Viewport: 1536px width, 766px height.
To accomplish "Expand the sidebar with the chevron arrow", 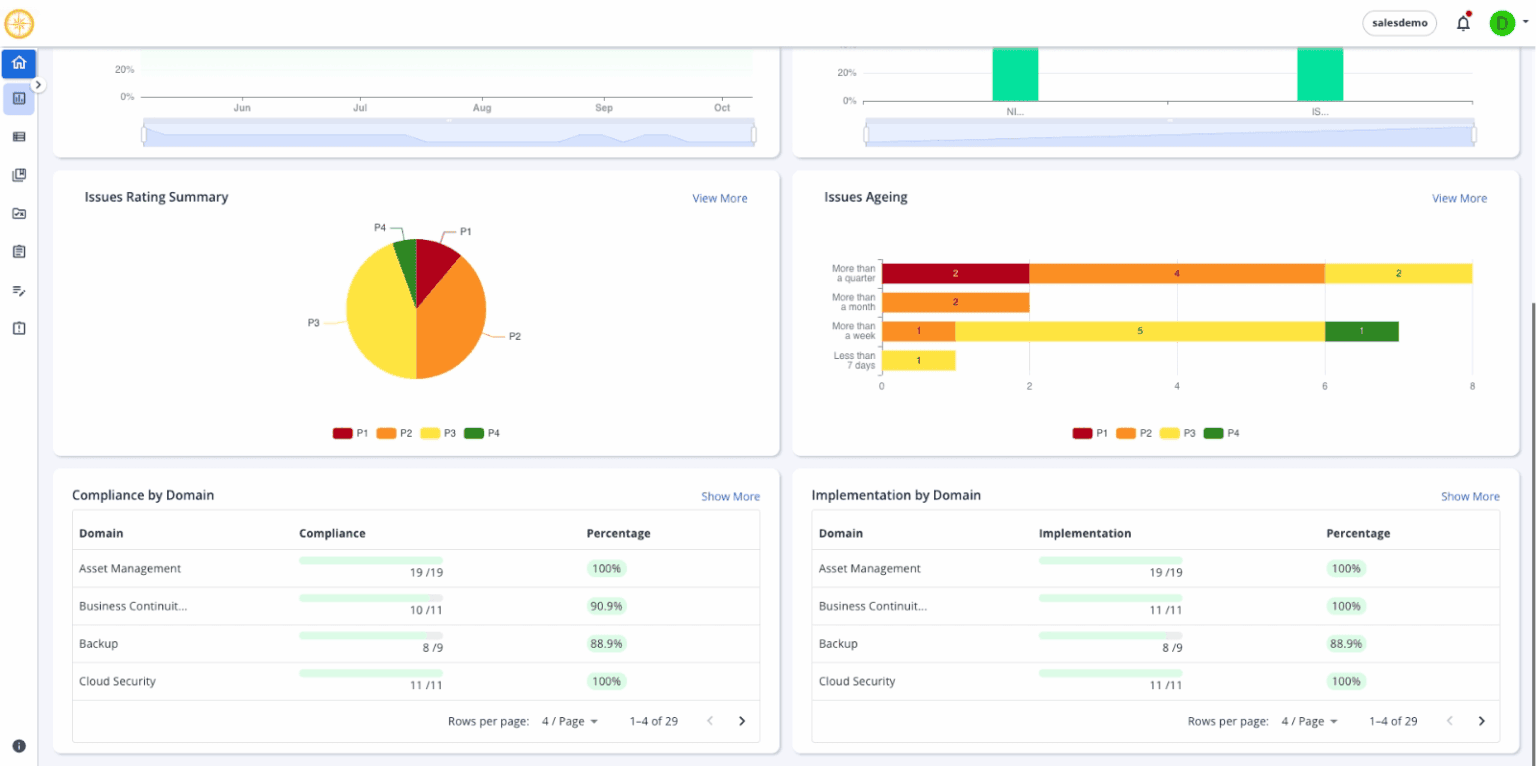I will 39,85.
